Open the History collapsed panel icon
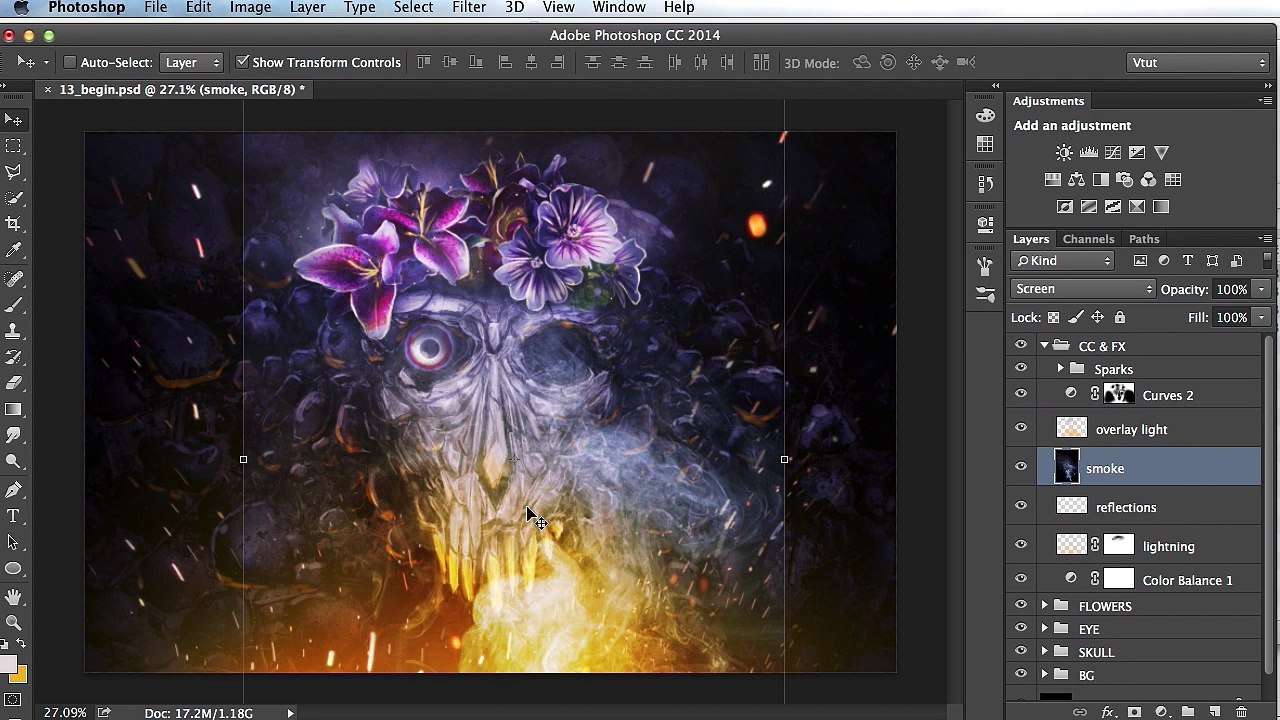 tap(985, 184)
